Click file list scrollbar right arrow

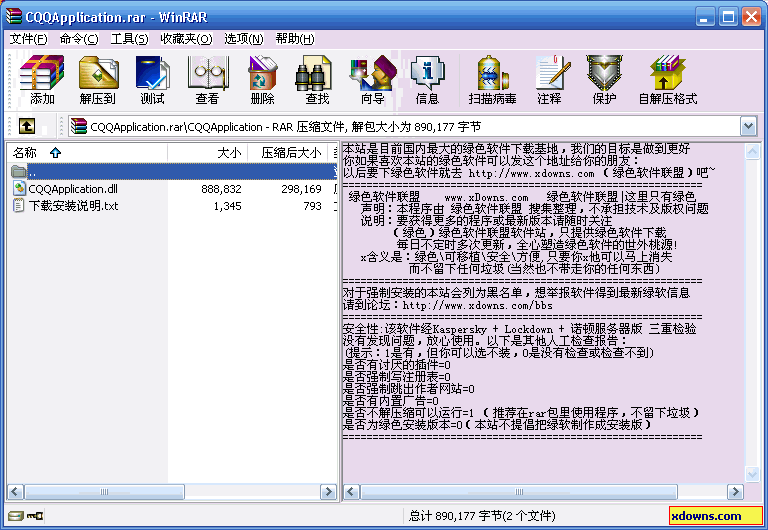point(328,492)
